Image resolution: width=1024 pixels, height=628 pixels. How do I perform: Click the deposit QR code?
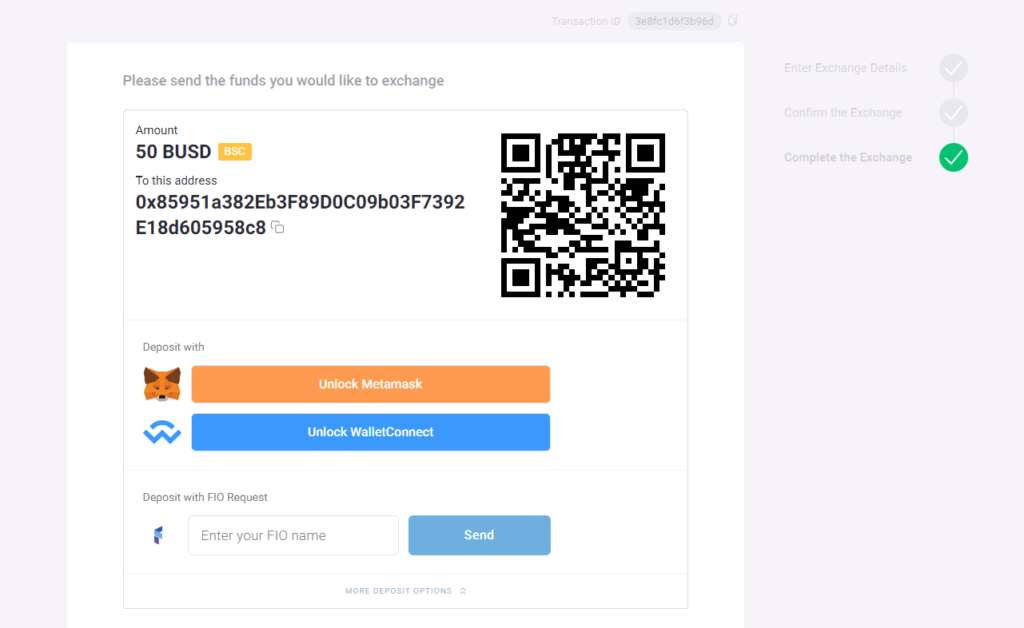point(583,215)
